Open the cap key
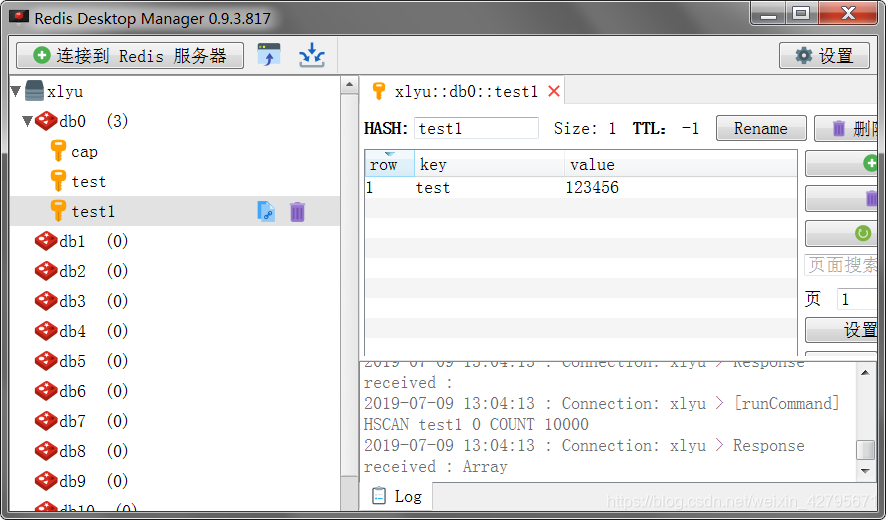Viewport: 886px width, 520px height. 84,151
